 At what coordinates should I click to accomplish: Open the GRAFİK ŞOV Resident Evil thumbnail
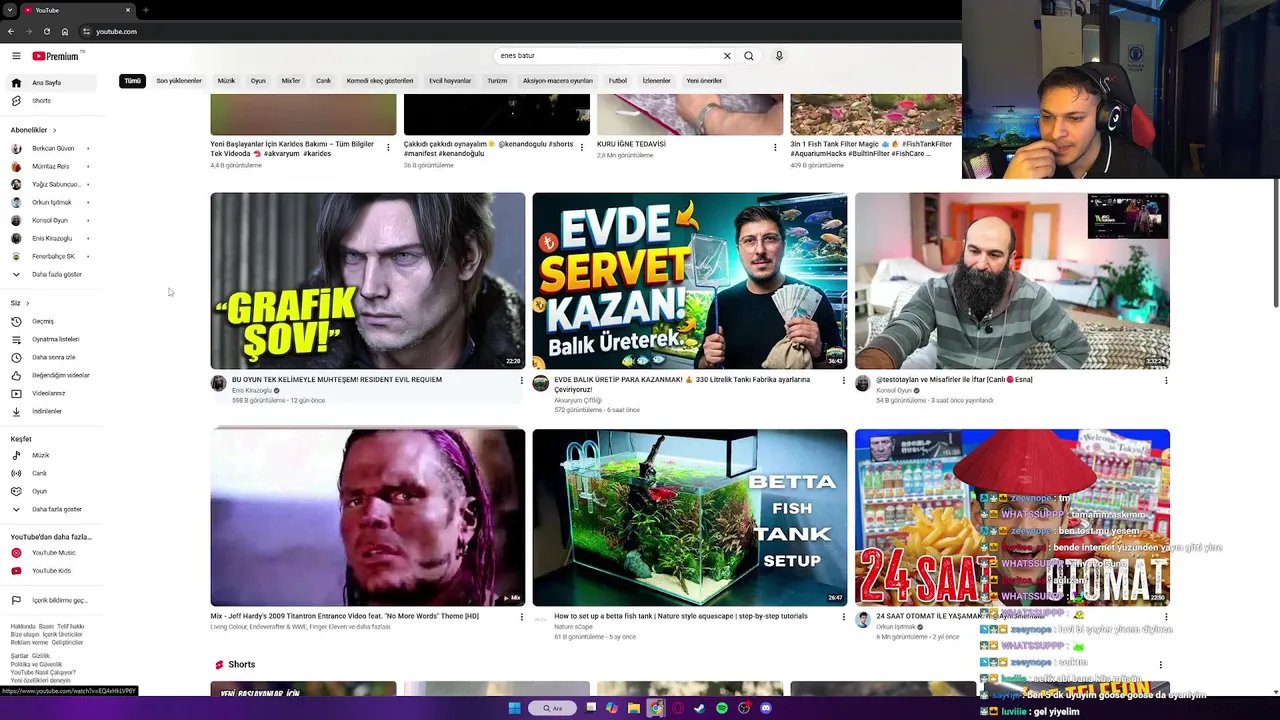(368, 281)
